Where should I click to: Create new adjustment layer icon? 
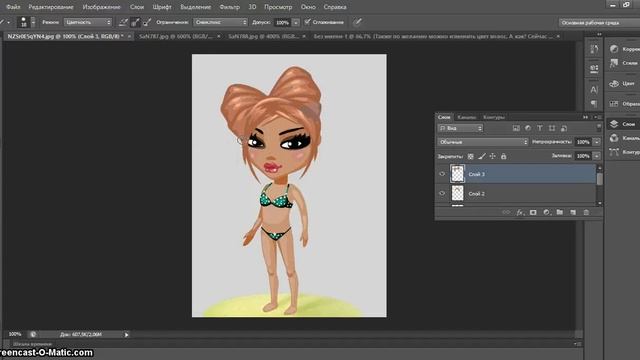[x=547, y=212]
